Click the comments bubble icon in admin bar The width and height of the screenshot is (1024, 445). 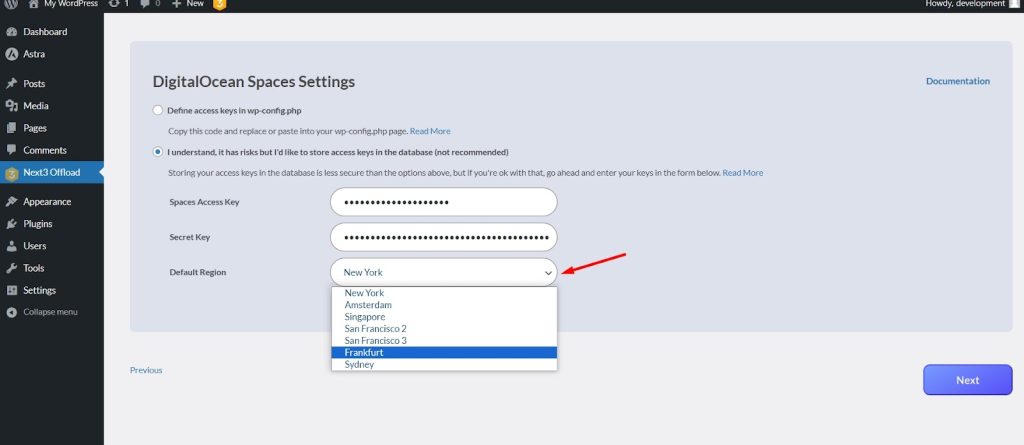[145, 3]
